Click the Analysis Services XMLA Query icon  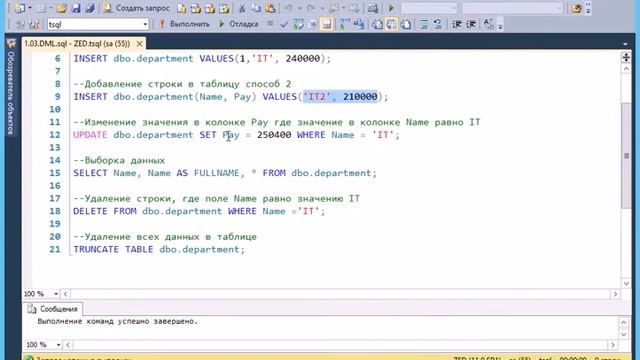tap(224, 8)
